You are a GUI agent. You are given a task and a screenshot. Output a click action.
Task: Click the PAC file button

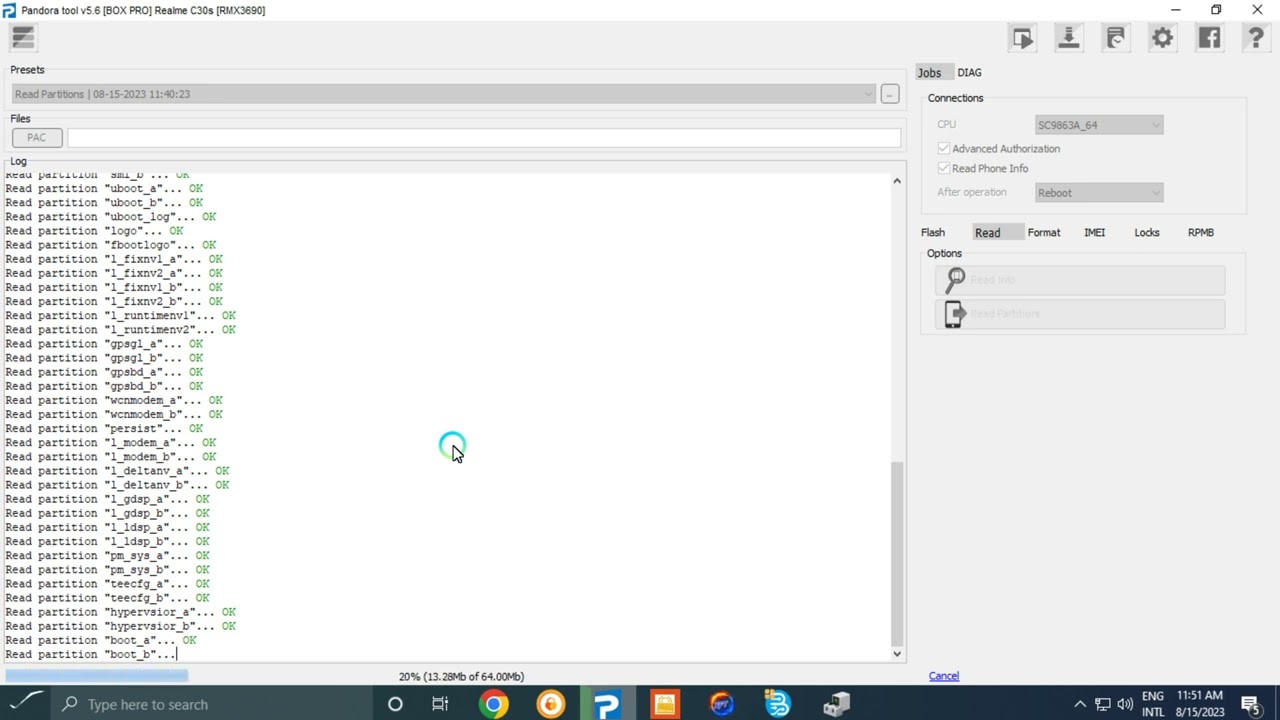point(37,137)
